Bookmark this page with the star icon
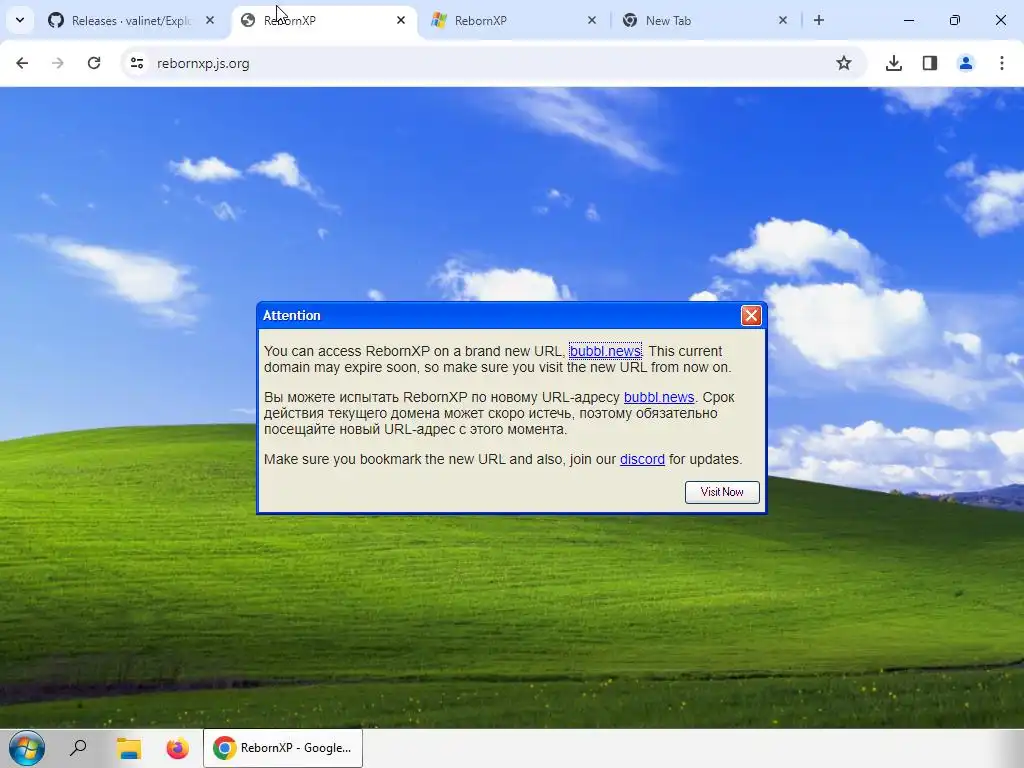The height and width of the screenshot is (768, 1024). click(x=844, y=63)
